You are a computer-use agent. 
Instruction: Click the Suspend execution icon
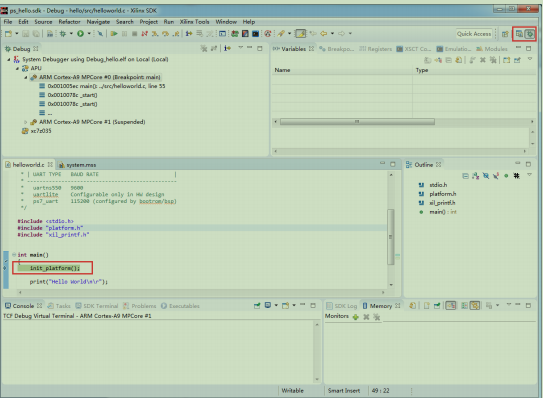click(x=124, y=34)
